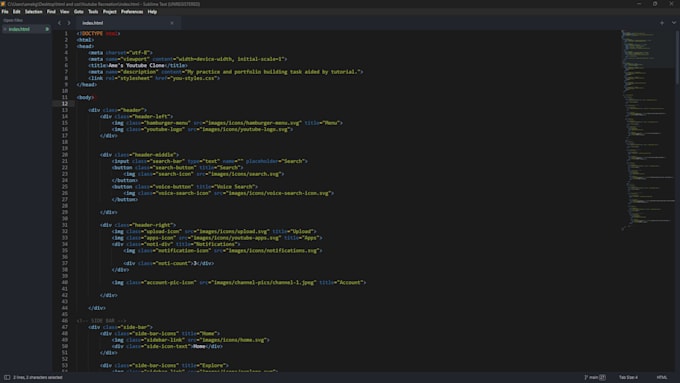The height and width of the screenshot is (383, 680).
Task: Click line number 1 in the gutter
Action: (x=66, y=33)
